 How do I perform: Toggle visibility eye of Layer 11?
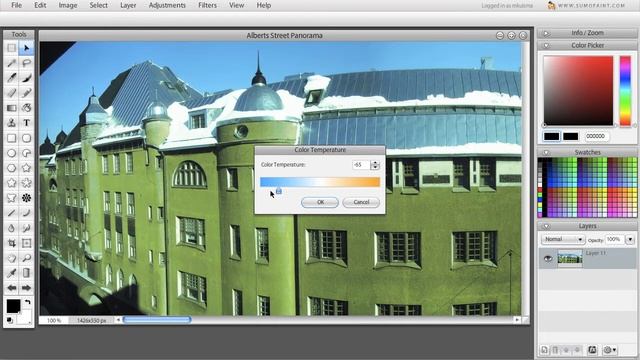(x=548, y=259)
